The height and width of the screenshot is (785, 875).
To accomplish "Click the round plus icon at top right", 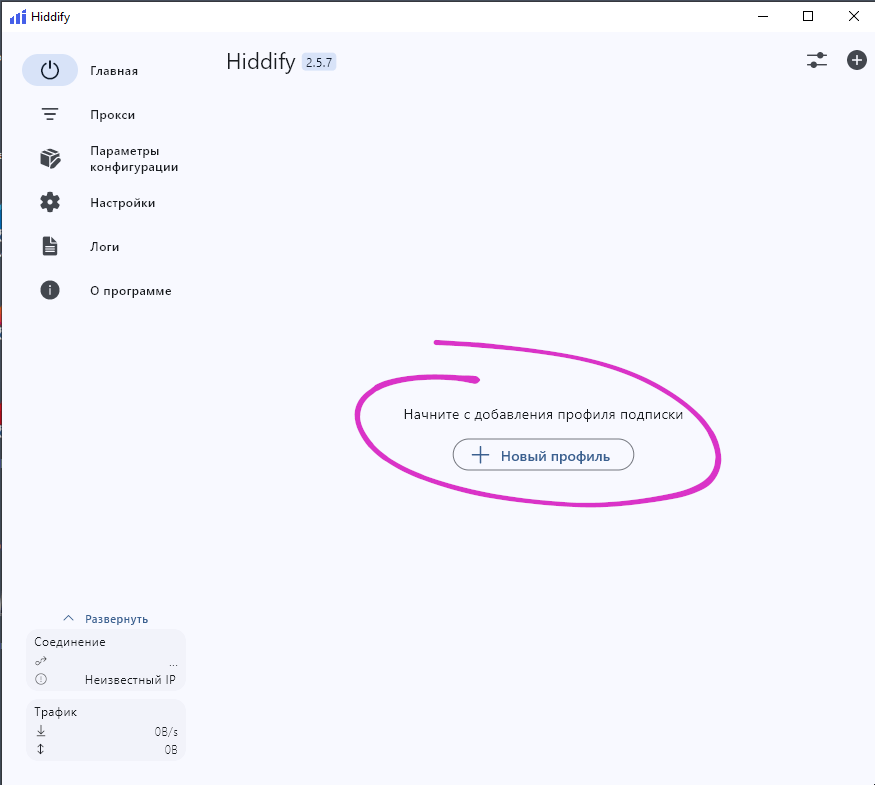I will pos(857,61).
